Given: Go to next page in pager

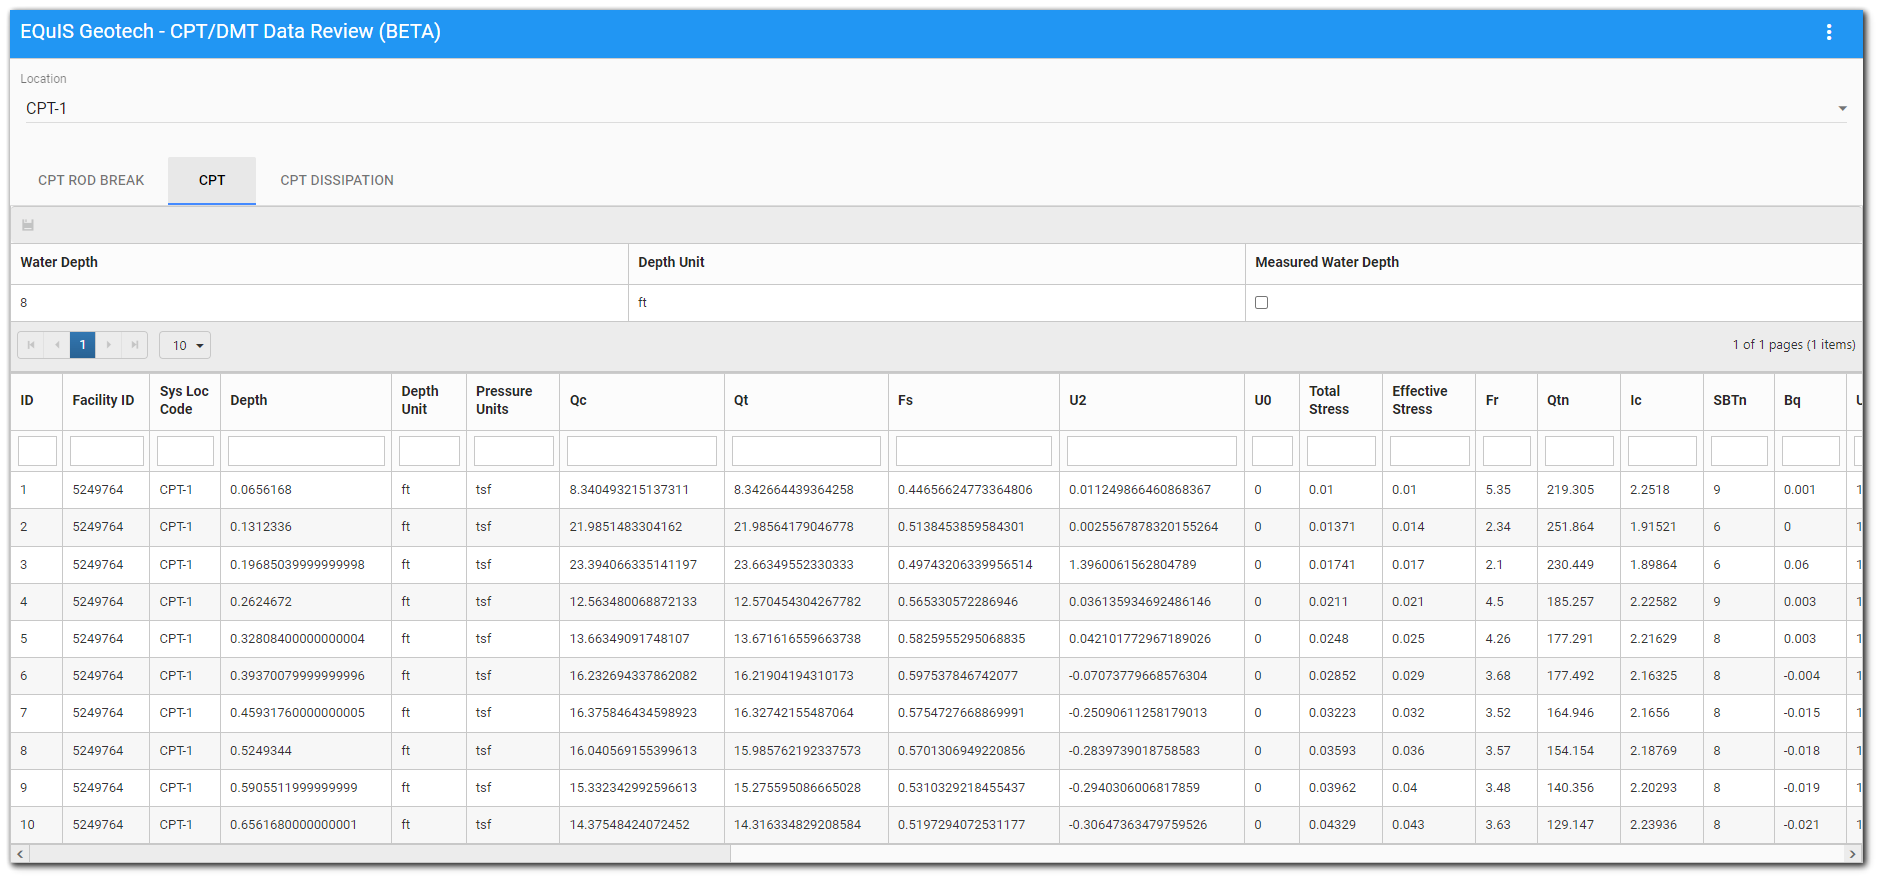Looking at the screenshot, I should click(109, 345).
